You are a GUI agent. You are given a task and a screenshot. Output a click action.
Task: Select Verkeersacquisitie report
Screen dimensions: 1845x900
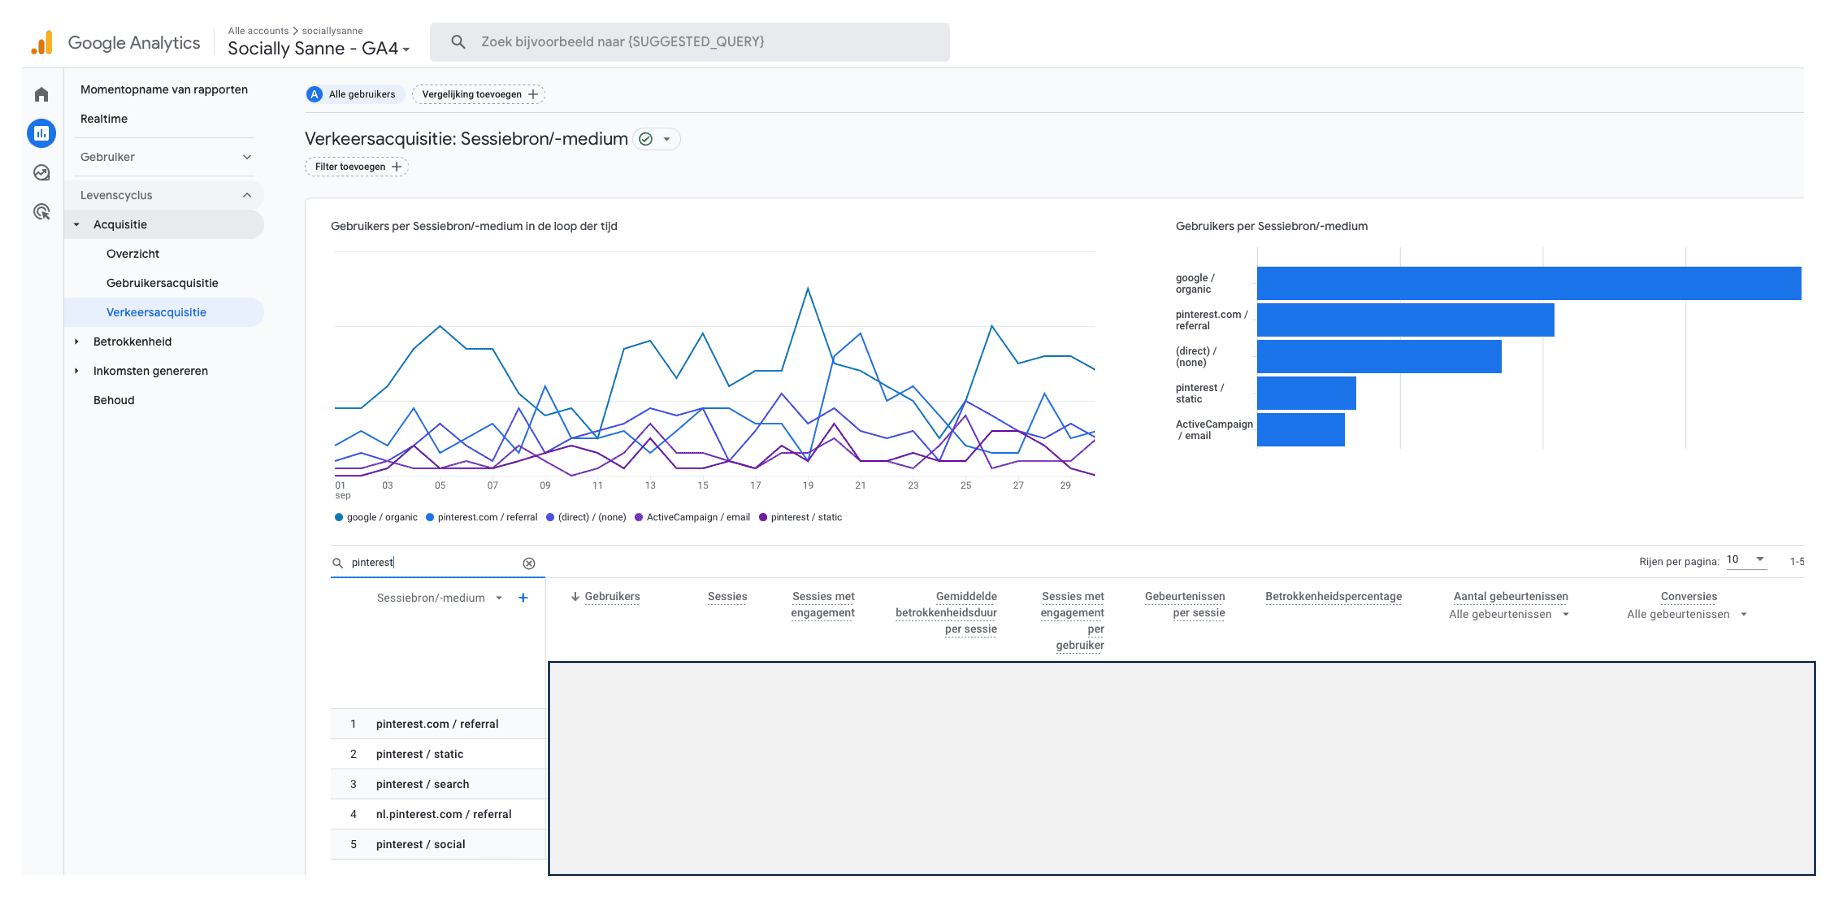[x=164, y=313]
